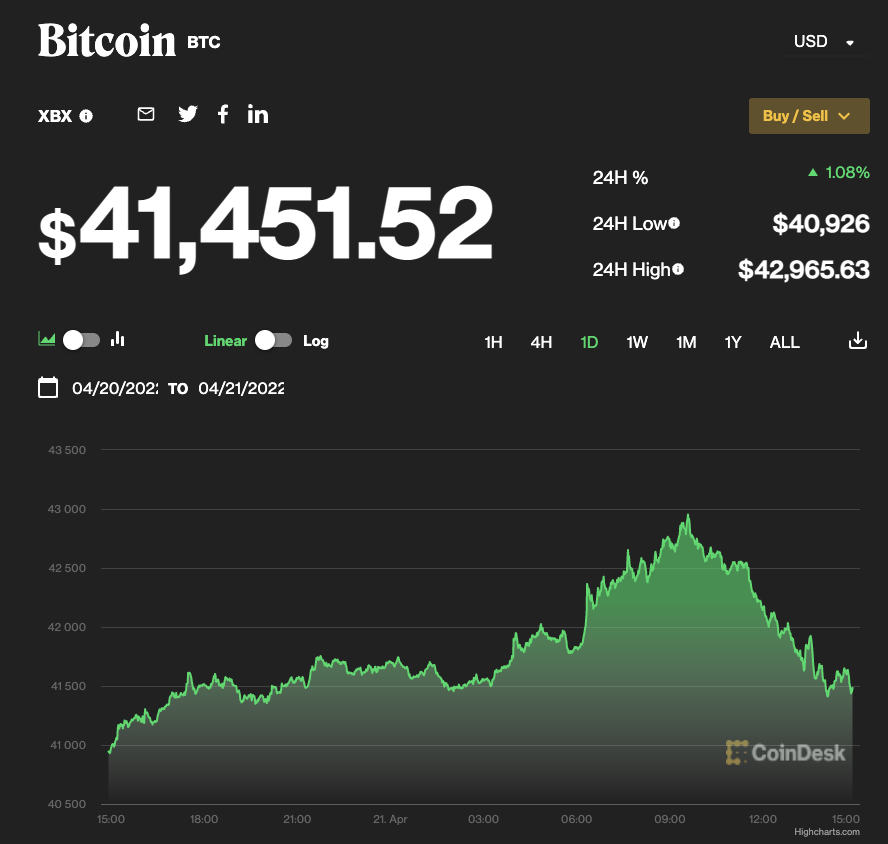Click the XBX info icon

[x=86, y=116]
